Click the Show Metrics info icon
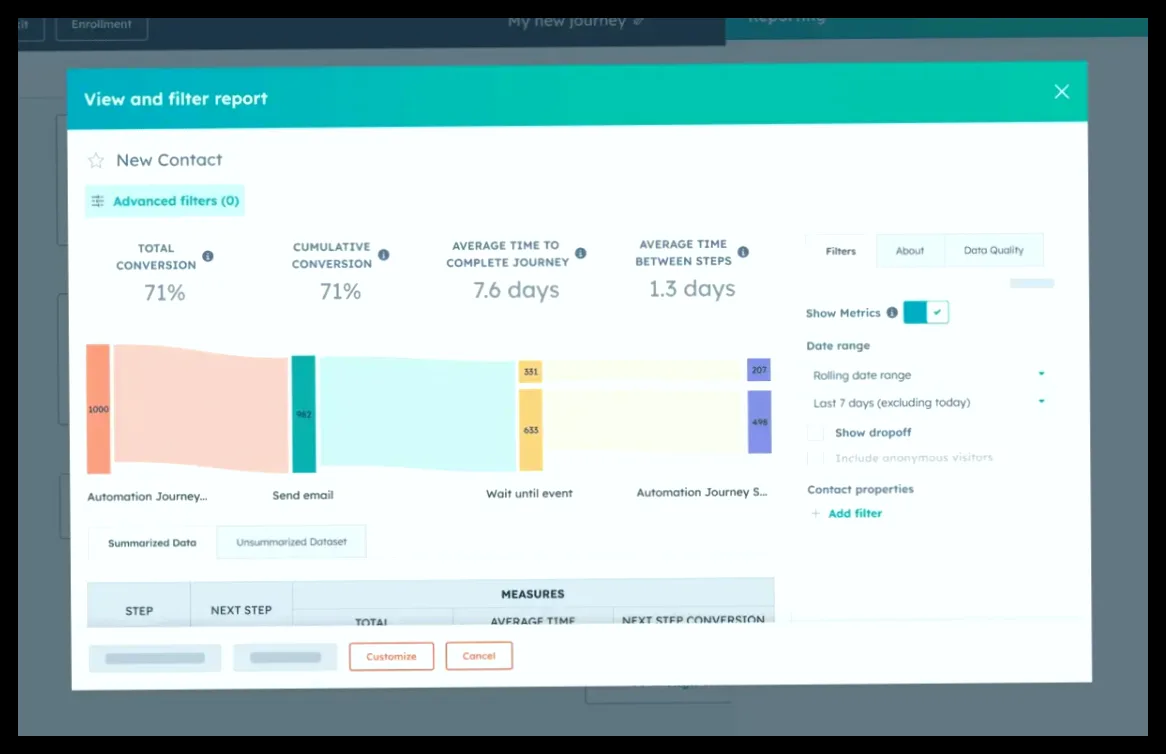The height and width of the screenshot is (754, 1166). pos(892,312)
